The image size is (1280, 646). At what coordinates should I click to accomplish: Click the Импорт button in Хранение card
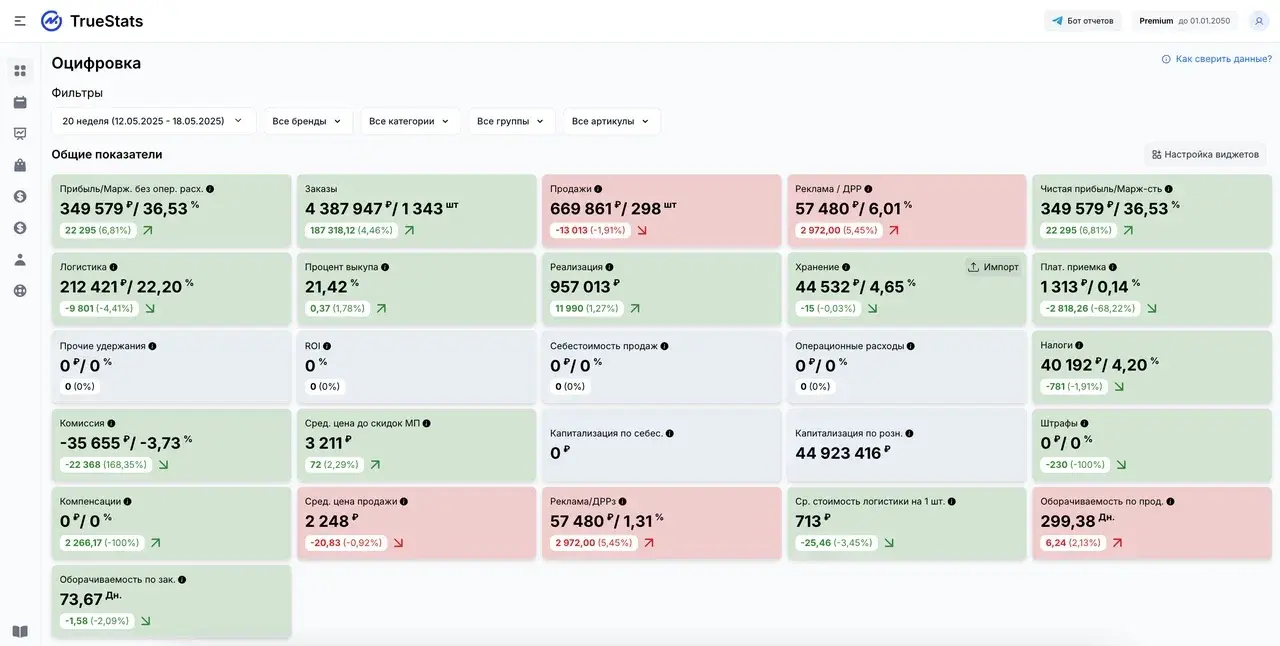coord(994,267)
